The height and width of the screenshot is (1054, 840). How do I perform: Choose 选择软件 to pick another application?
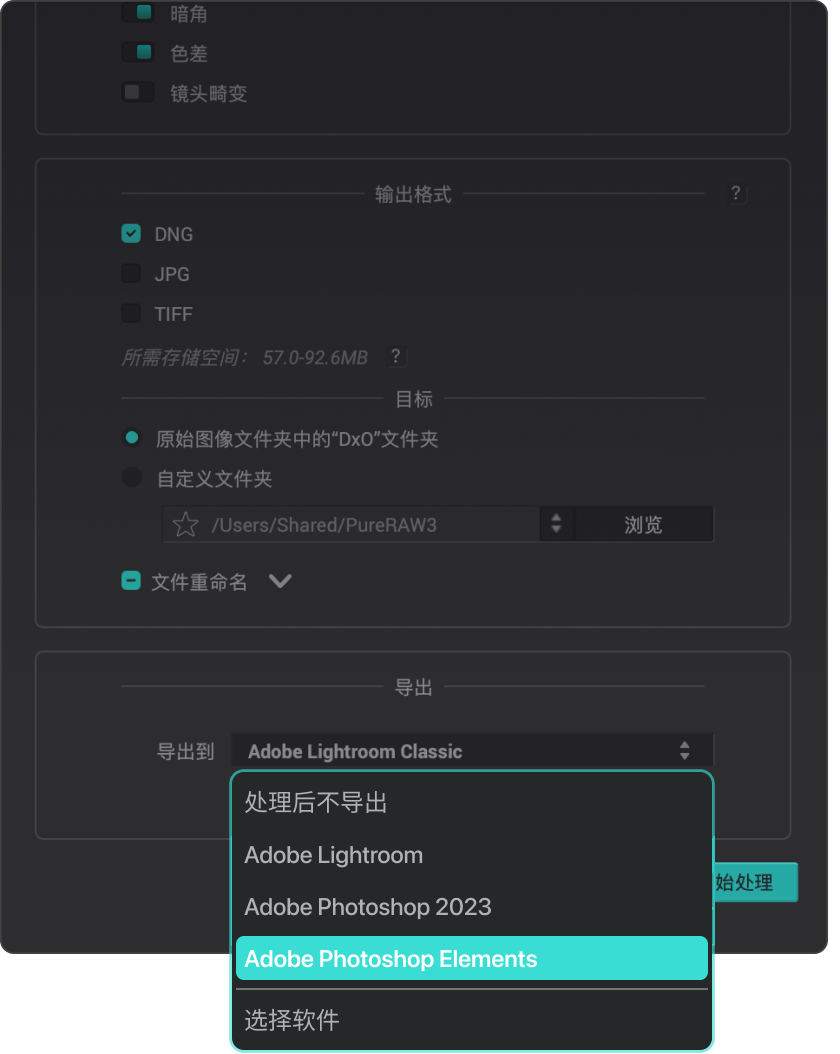(x=472, y=1020)
